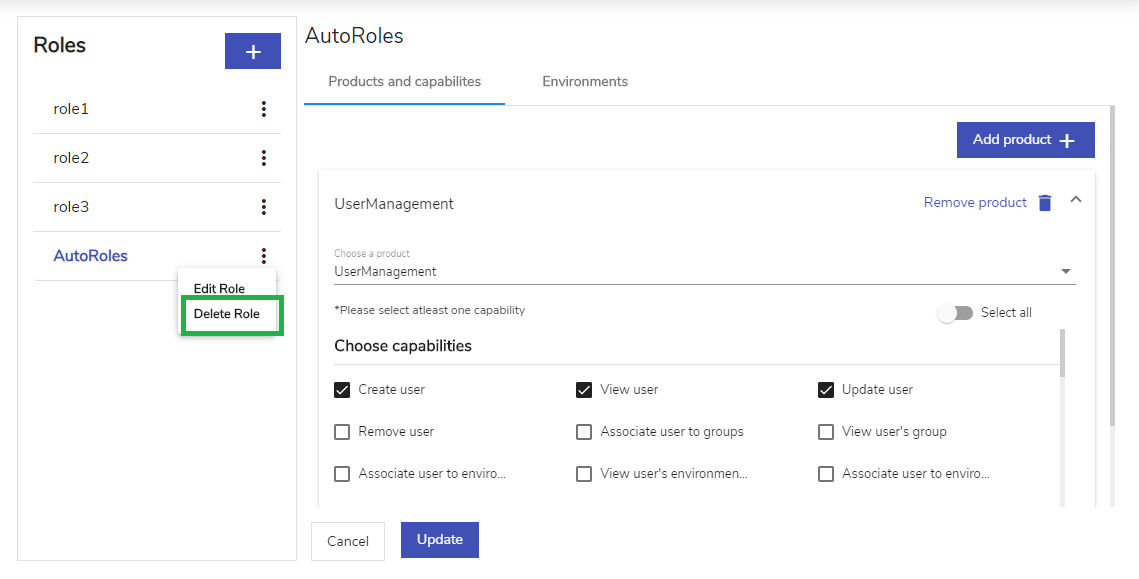Screen dimensions: 1139x579
Task: Click the Cancel button
Action: (x=348, y=541)
